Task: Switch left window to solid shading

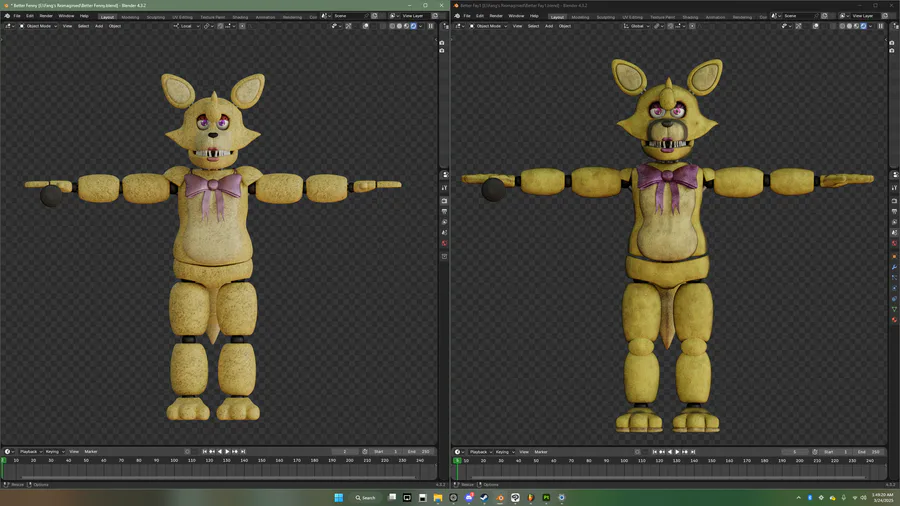Action: tap(399, 26)
